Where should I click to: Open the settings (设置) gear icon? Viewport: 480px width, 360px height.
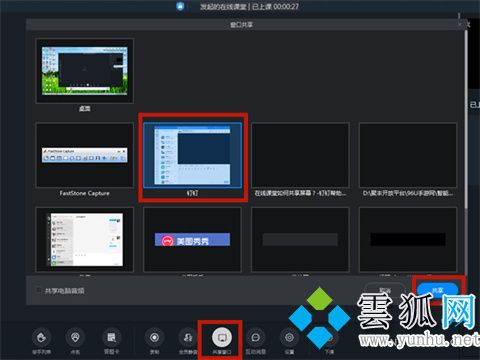pyautogui.click(x=289, y=337)
